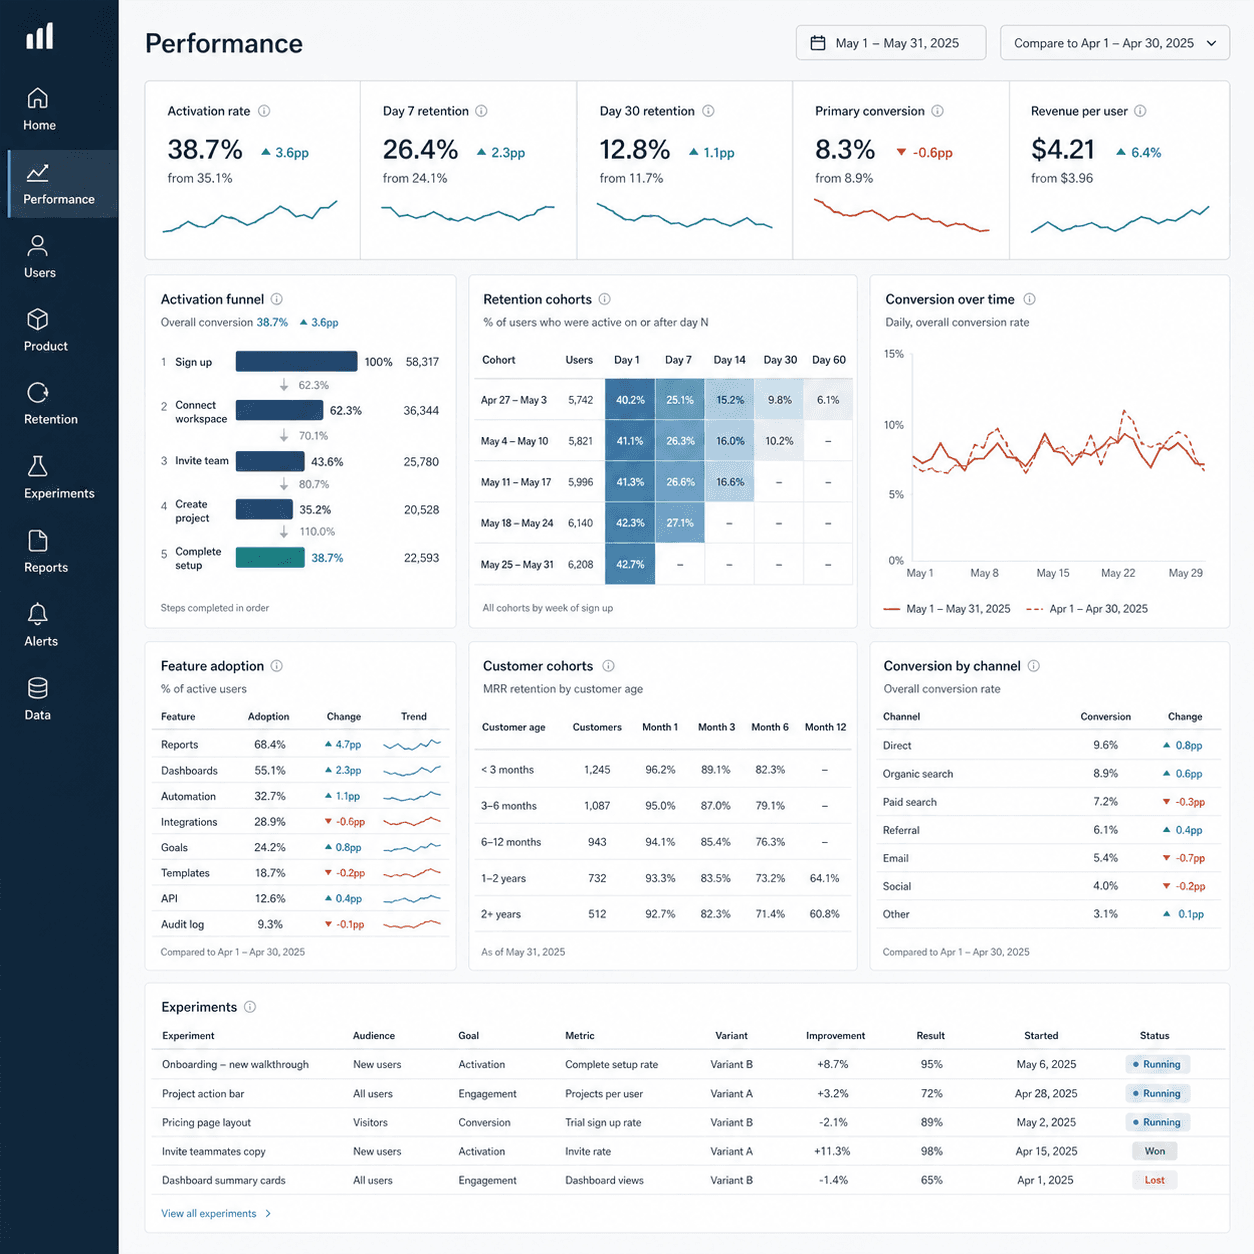Click the Won status badge
This screenshot has width=1254, height=1254.
1155,1151
